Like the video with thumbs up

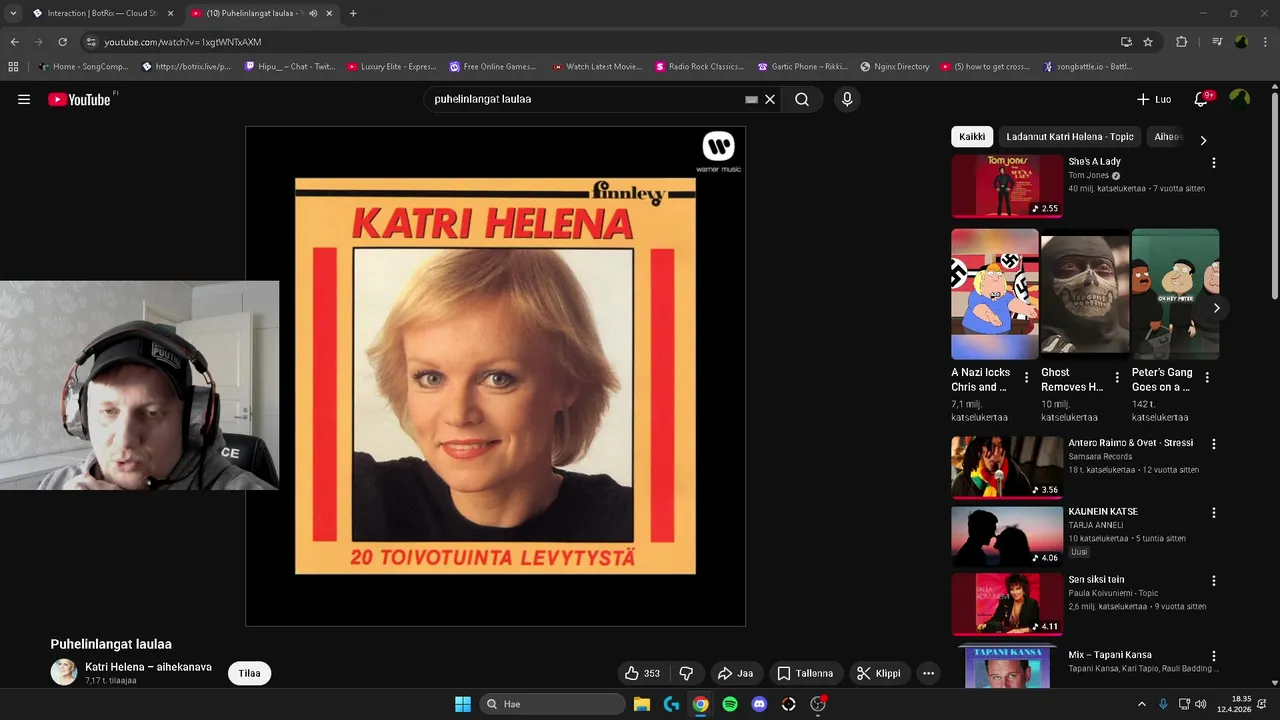642,673
